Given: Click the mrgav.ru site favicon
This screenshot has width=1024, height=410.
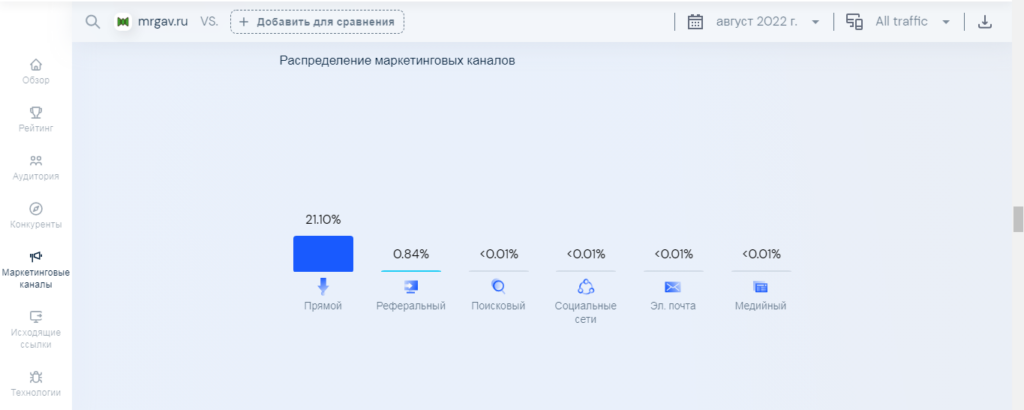Looking at the screenshot, I should pyautogui.click(x=122, y=22).
